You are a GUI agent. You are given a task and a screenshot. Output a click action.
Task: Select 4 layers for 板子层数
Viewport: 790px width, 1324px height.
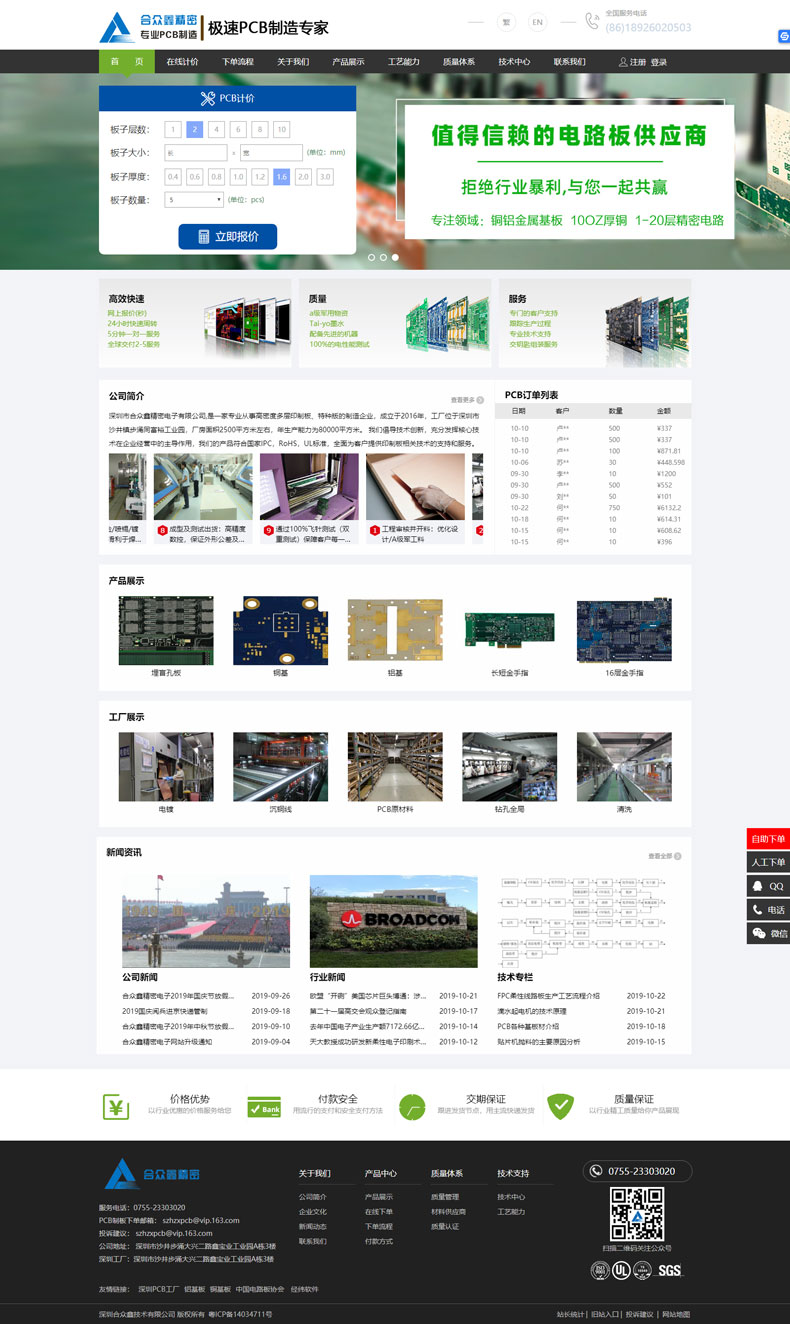[x=216, y=129]
